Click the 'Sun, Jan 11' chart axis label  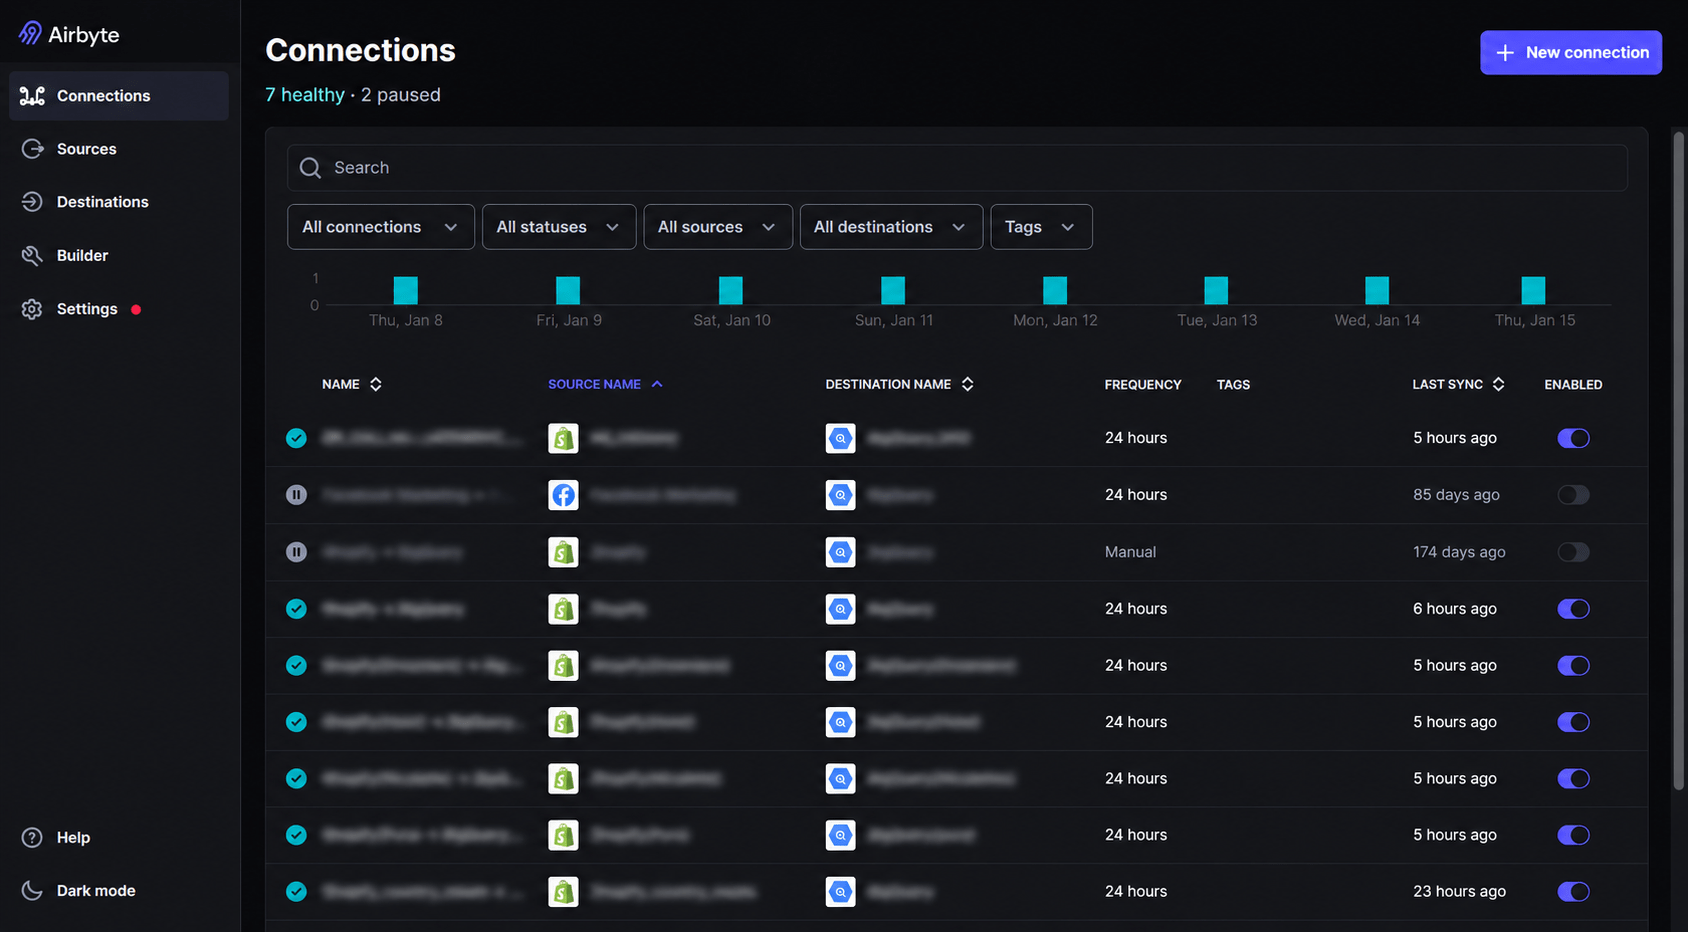(894, 320)
